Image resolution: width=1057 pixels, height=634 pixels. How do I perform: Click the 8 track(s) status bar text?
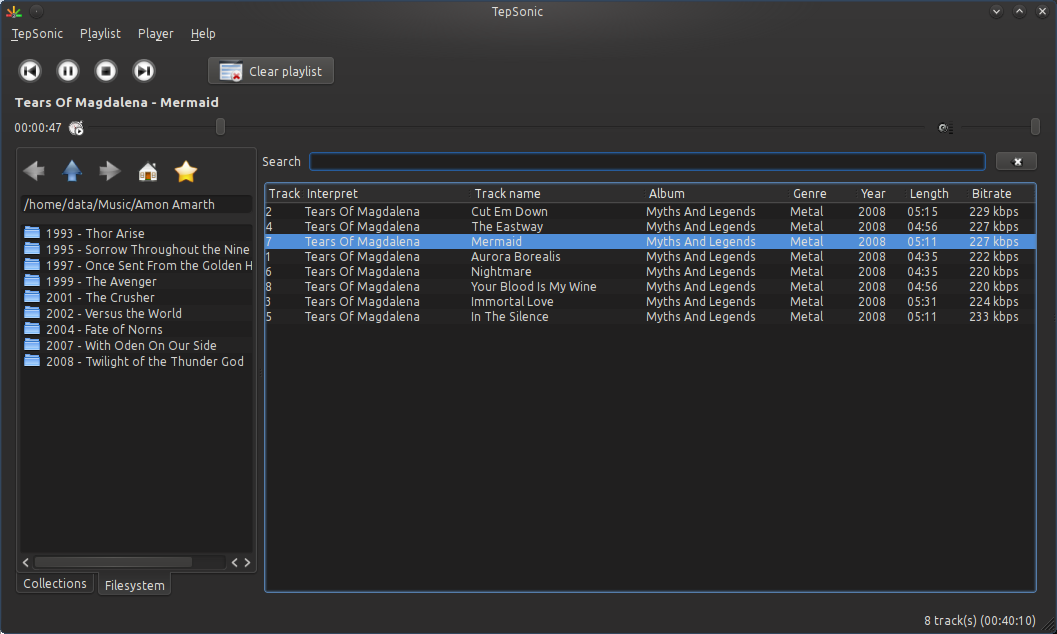point(979,621)
